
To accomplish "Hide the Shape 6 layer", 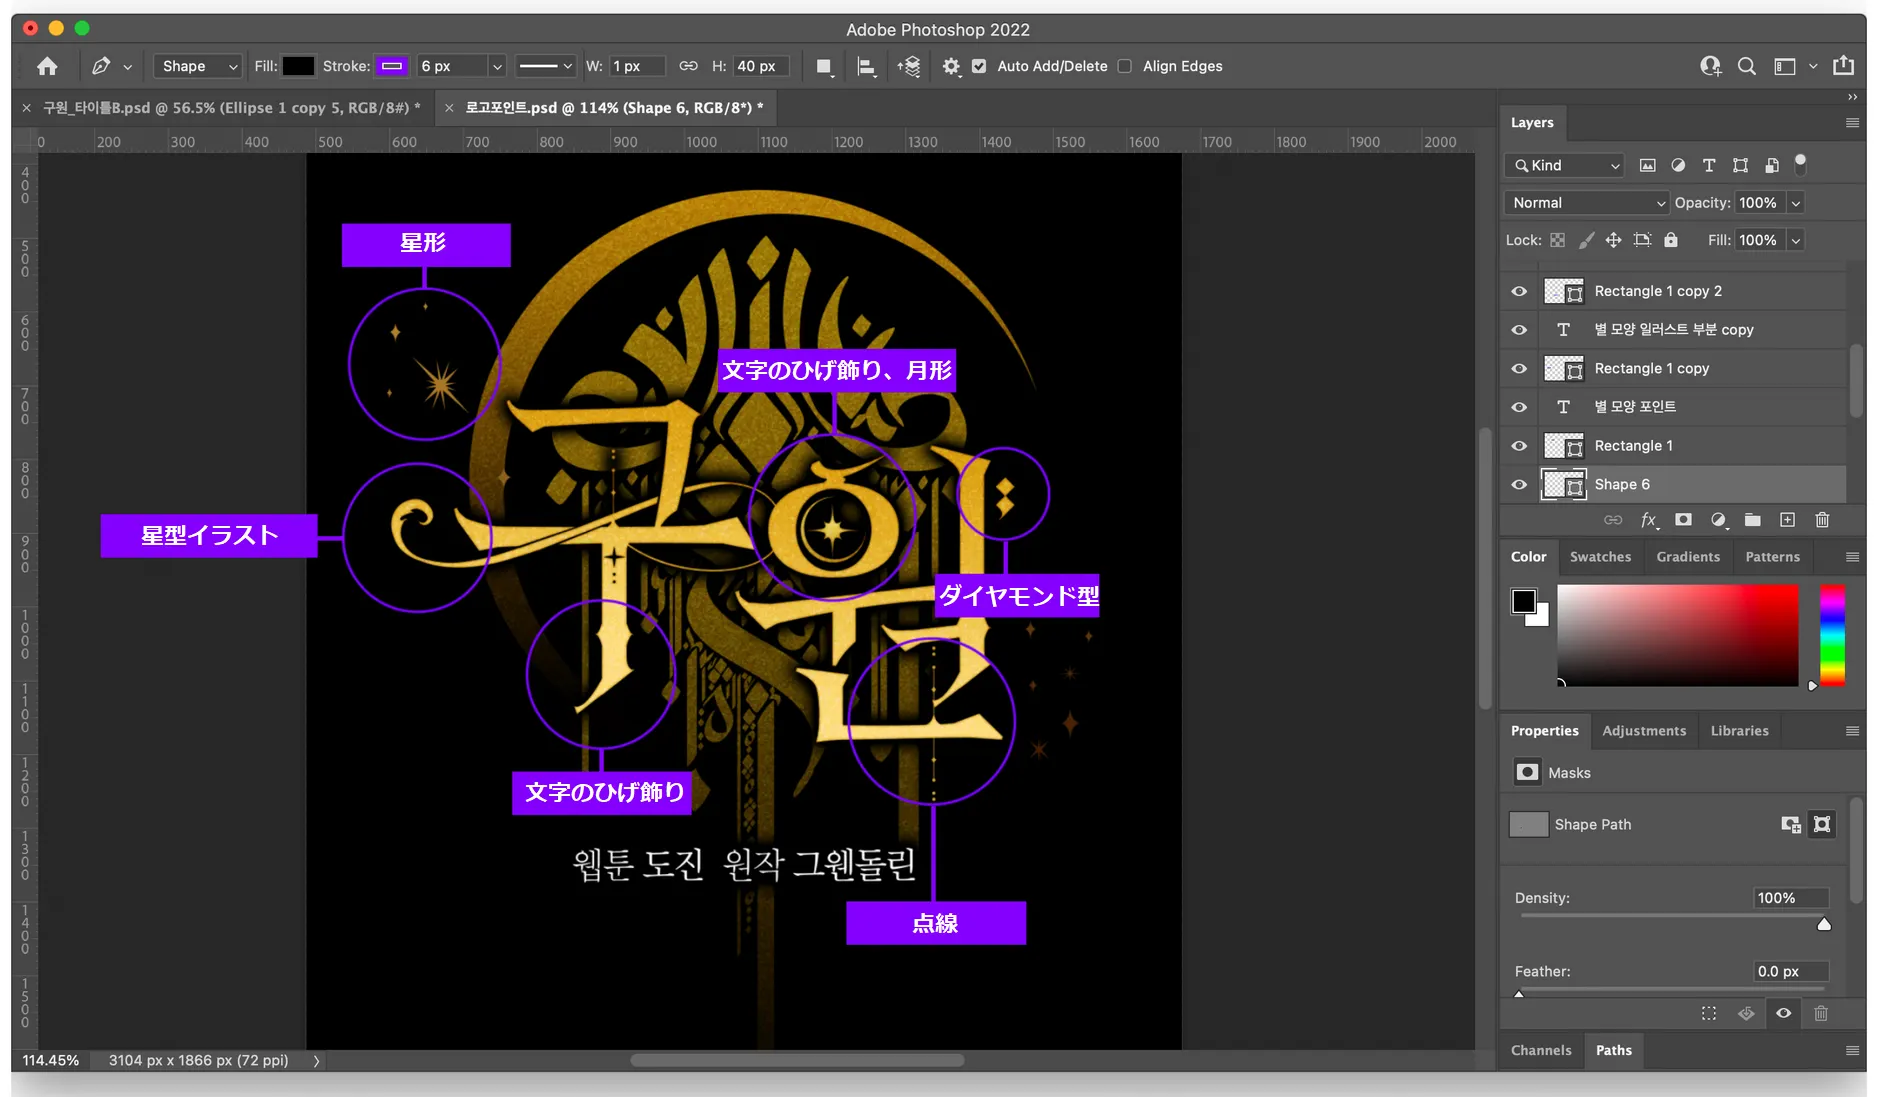I will click(1519, 485).
